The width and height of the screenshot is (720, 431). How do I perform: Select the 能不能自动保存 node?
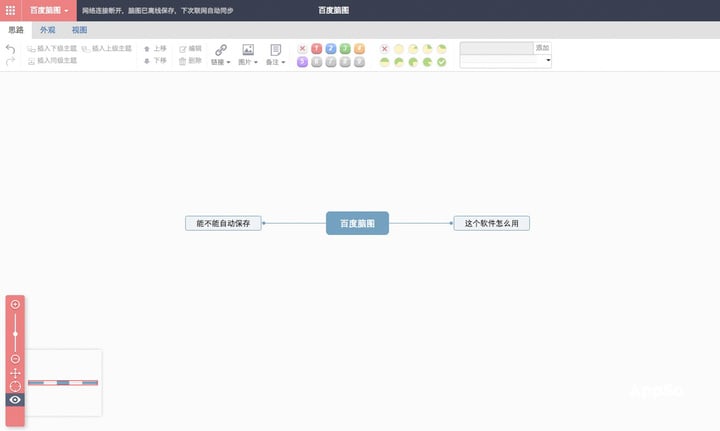click(223, 224)
